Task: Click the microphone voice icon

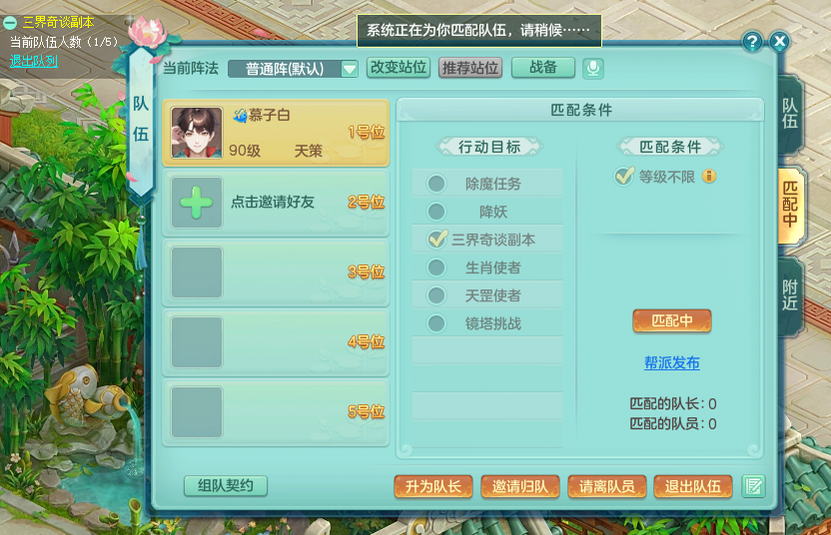Action: 593,68
